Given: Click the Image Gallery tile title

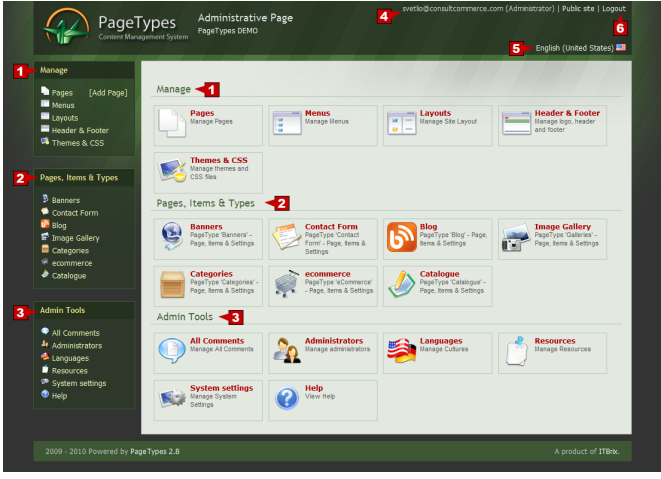Looking at the screenshot, I should tap(562, 227).
